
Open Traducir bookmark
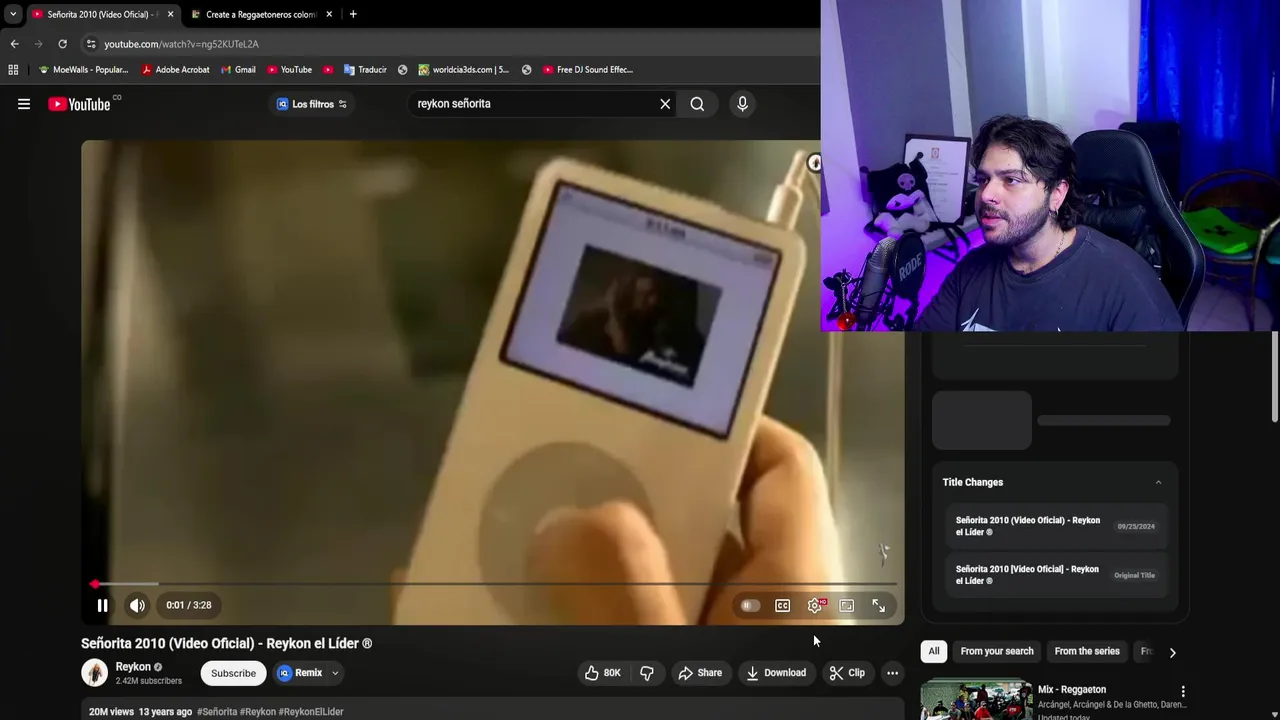coord(365,70)
